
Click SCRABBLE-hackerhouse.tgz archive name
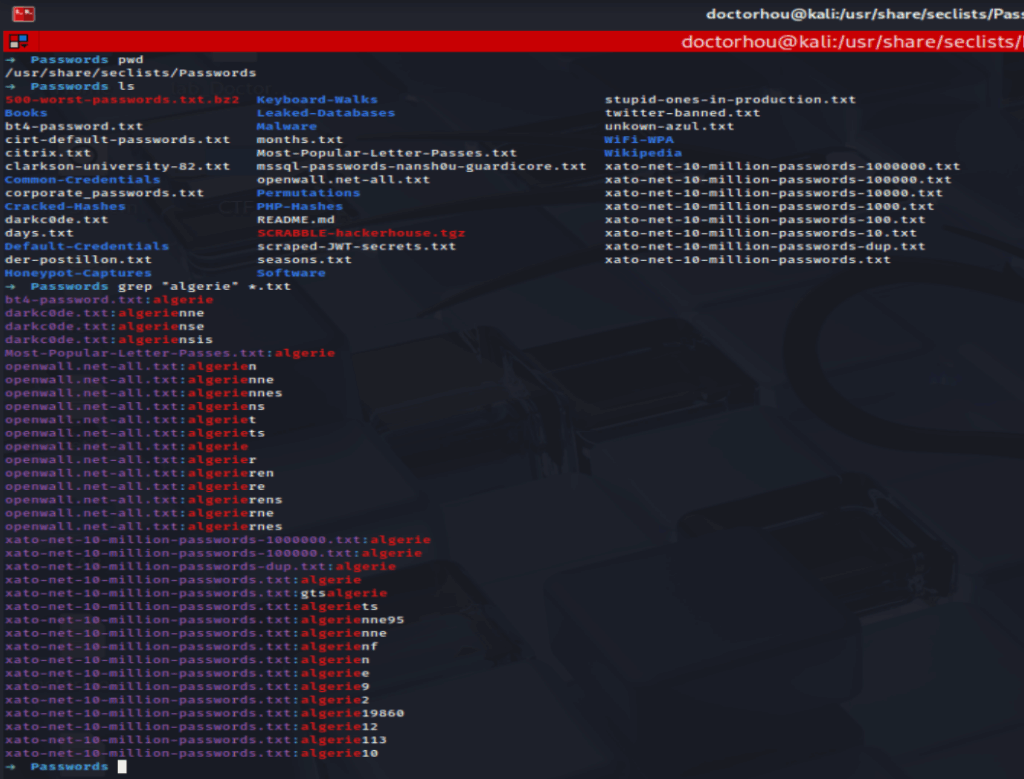click(361, 233)
